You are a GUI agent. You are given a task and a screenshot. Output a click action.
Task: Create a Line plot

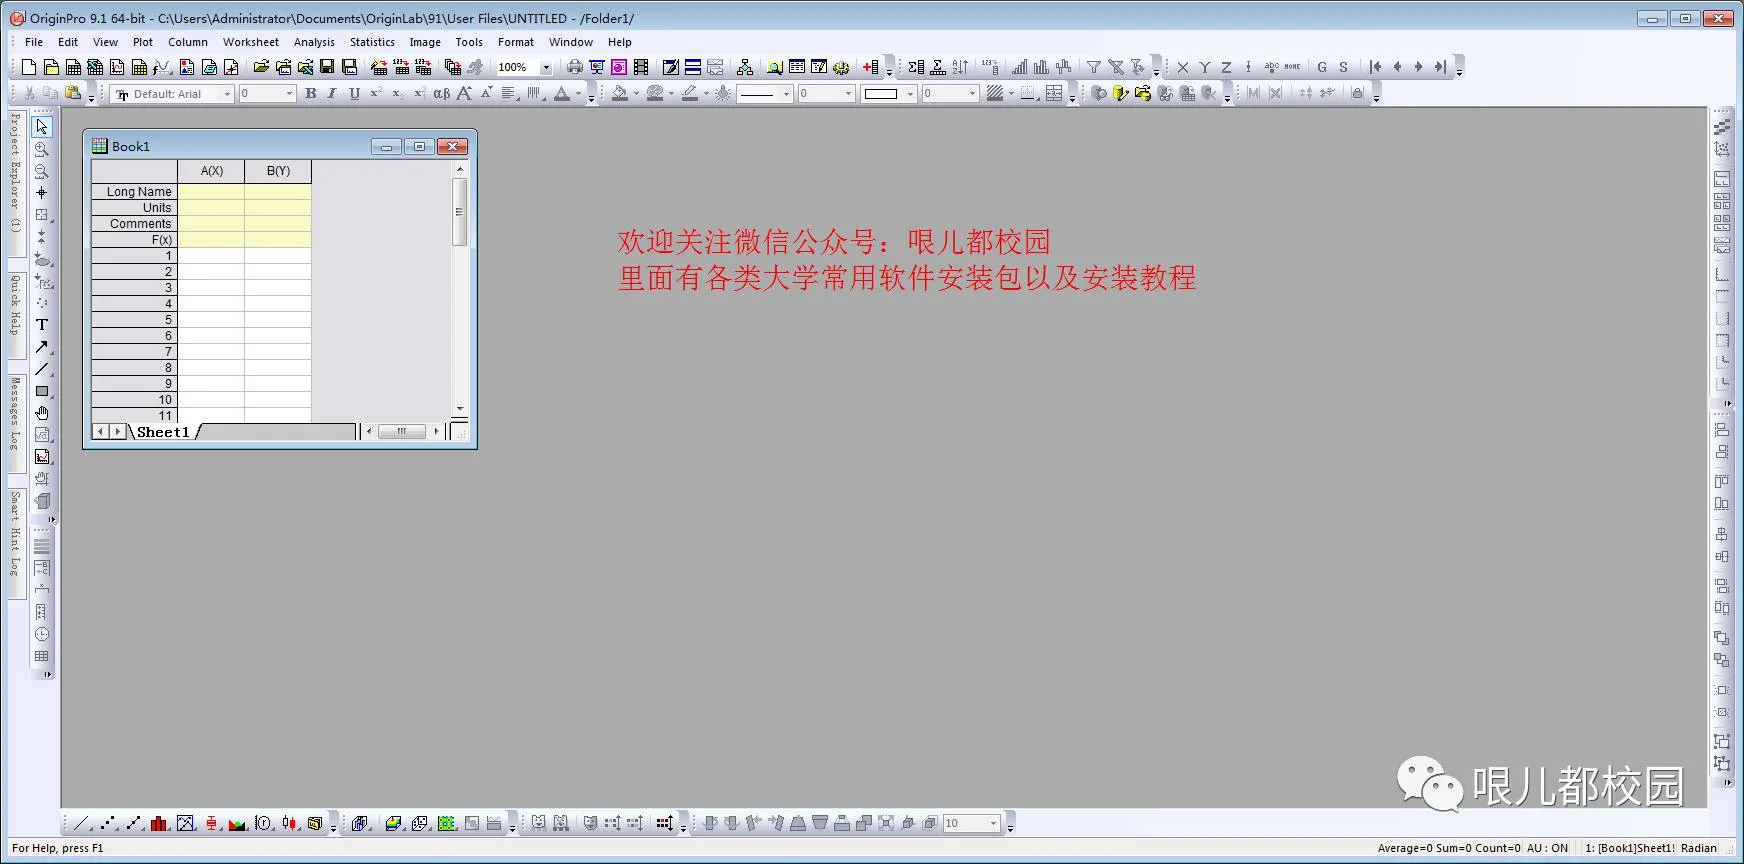click(x=82, y=823)
